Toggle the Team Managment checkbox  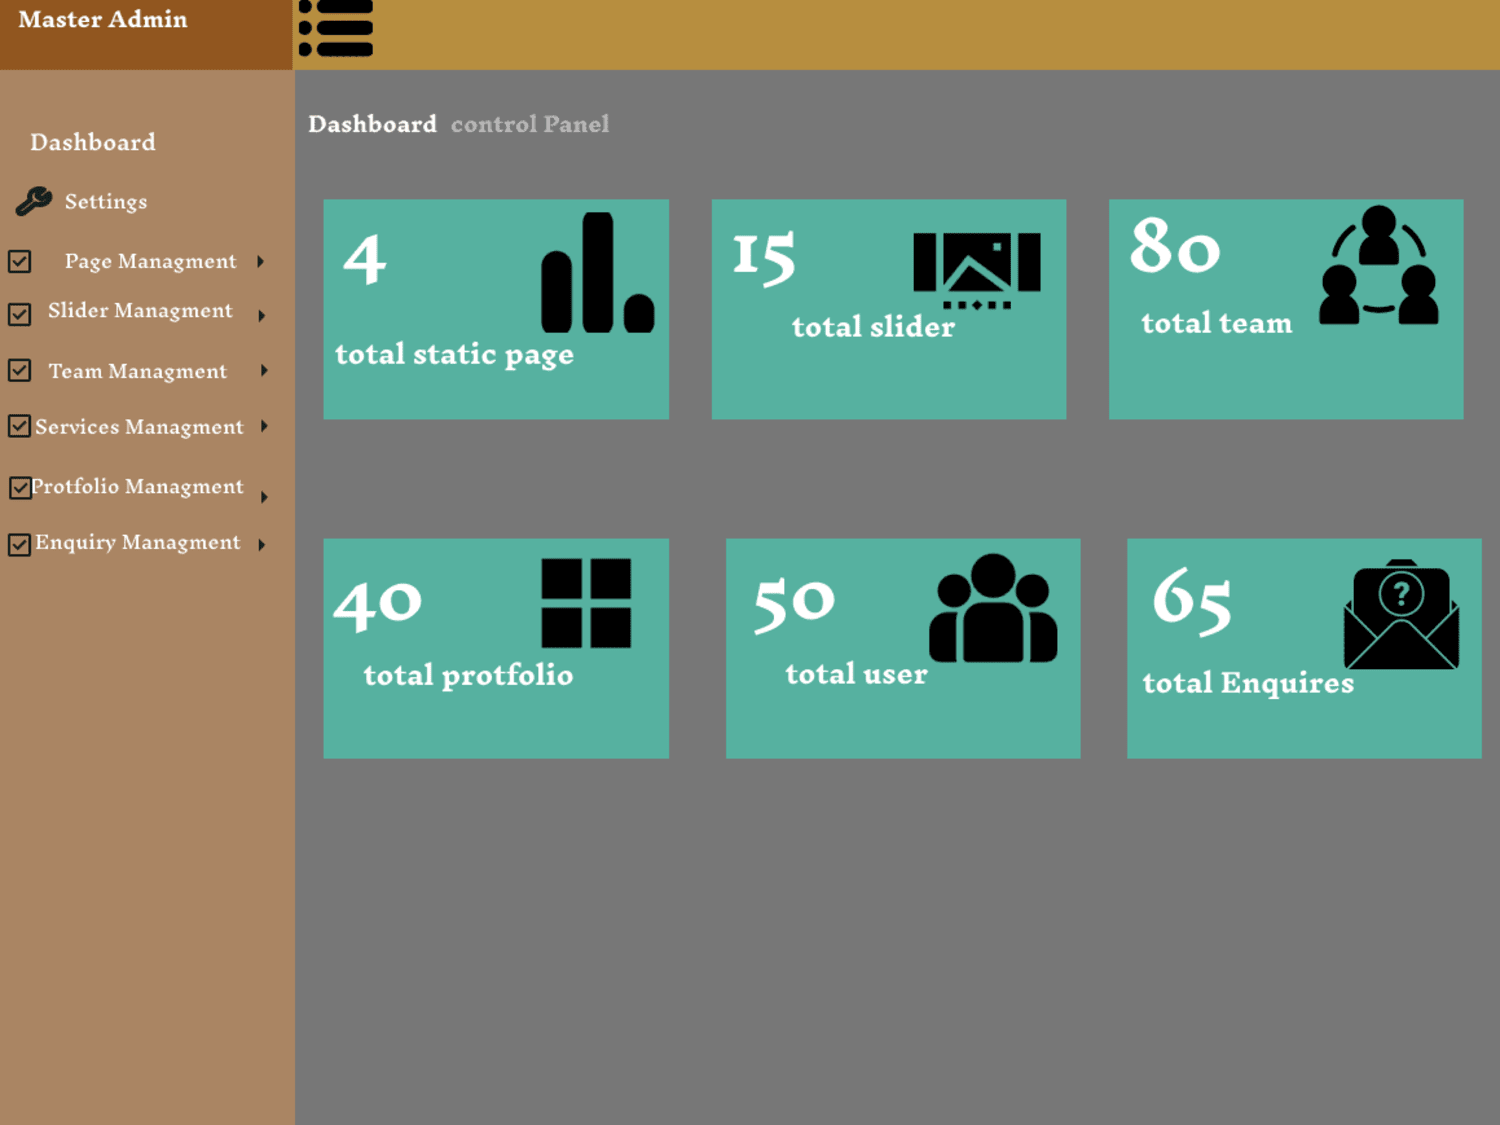(20, 371)
